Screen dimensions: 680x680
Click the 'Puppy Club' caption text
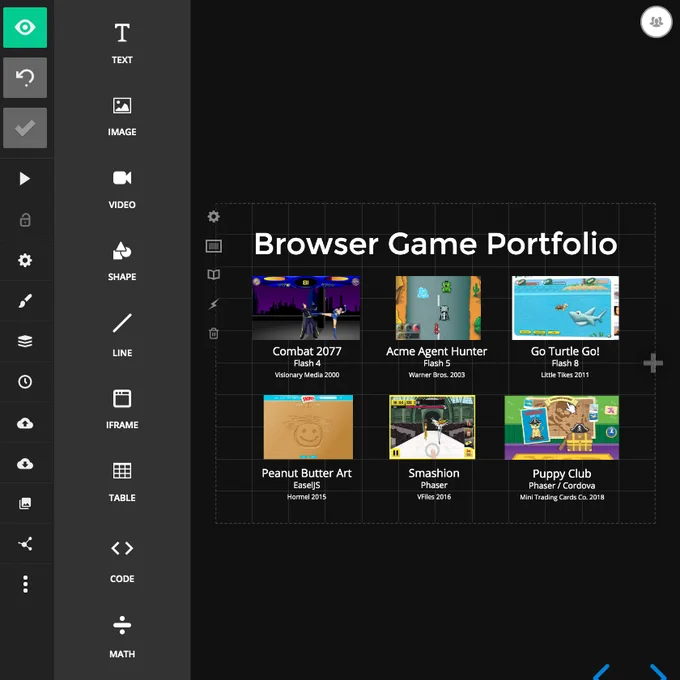coord(562,474)
